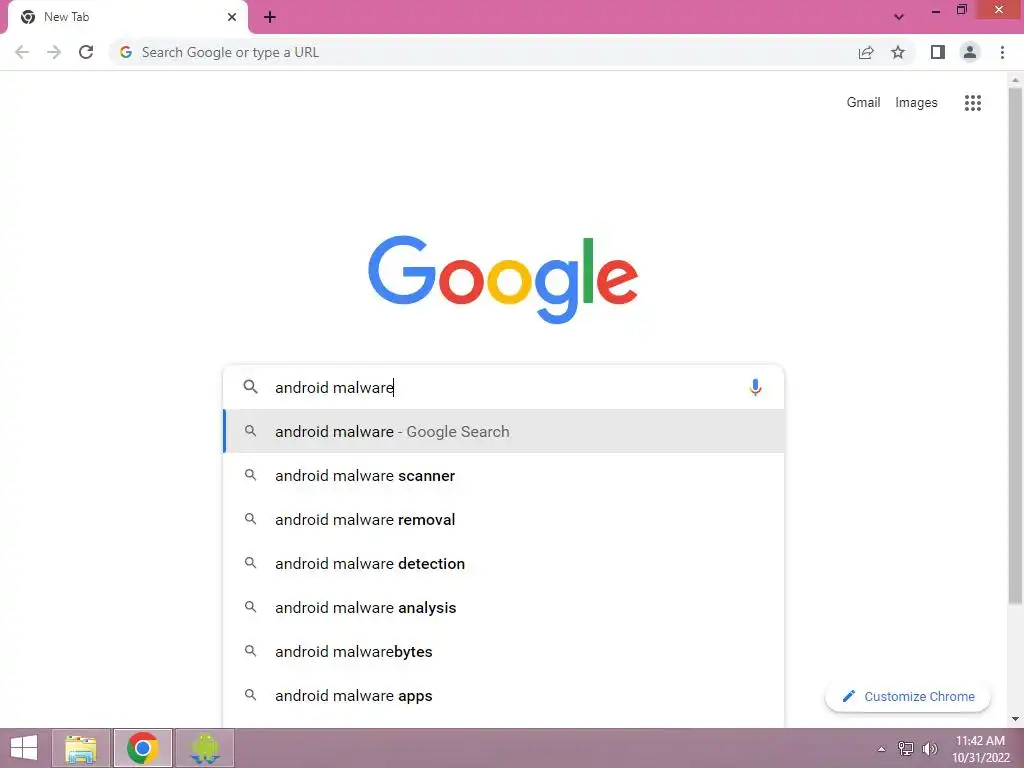This screenshot has width=1024, height=768.
Task: Open the Chrome profile avatar
Action: click(x=970, y=52)
